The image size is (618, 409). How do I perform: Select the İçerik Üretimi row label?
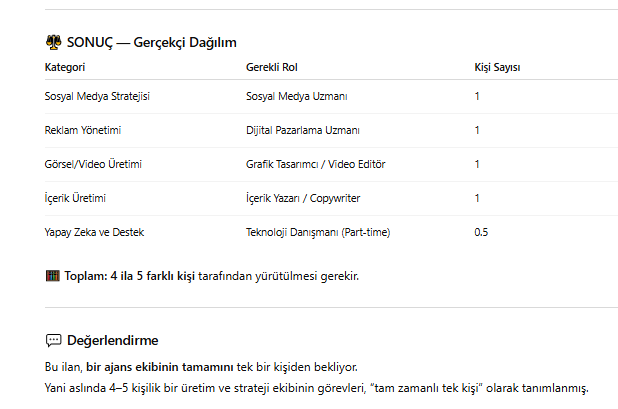point(75,198)
